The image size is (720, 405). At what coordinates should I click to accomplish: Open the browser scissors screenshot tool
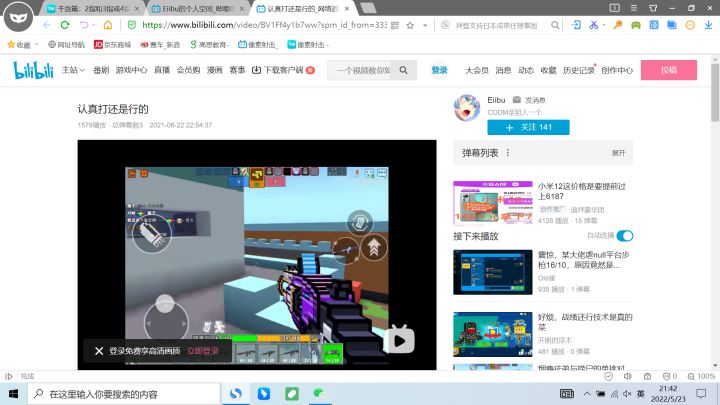click(x=594, y=25)
